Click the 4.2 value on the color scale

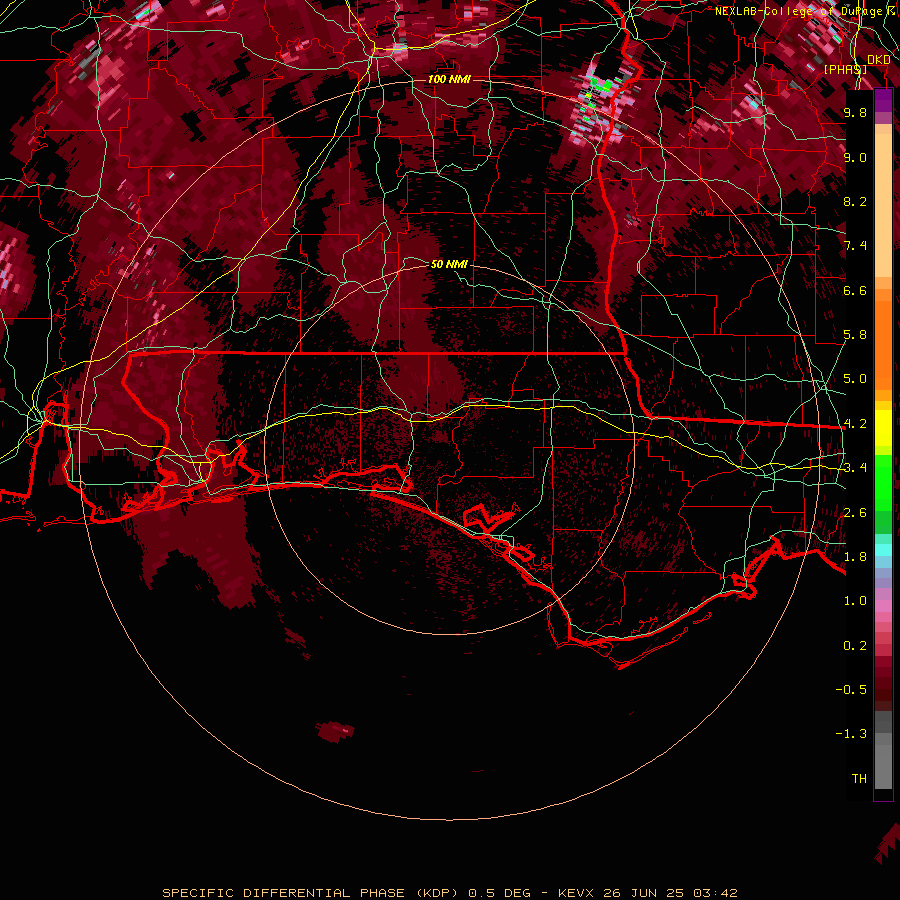pos(855,424)
